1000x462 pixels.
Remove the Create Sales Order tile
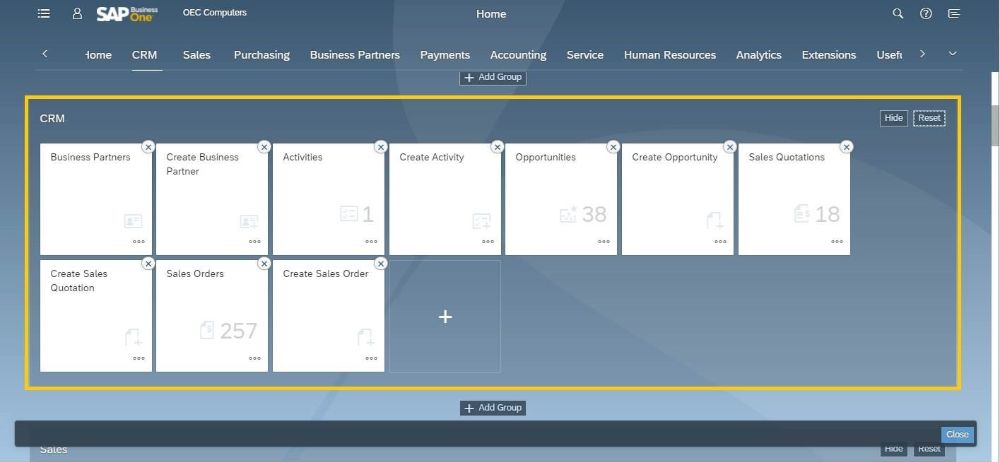(x=381, y=264)
